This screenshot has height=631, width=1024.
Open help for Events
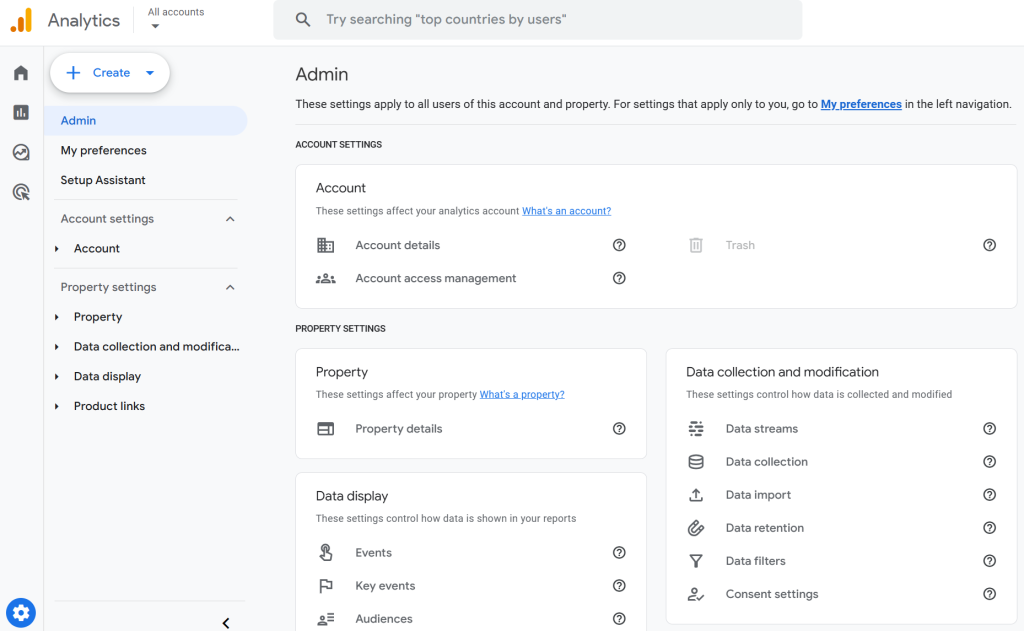pos(619,553)
